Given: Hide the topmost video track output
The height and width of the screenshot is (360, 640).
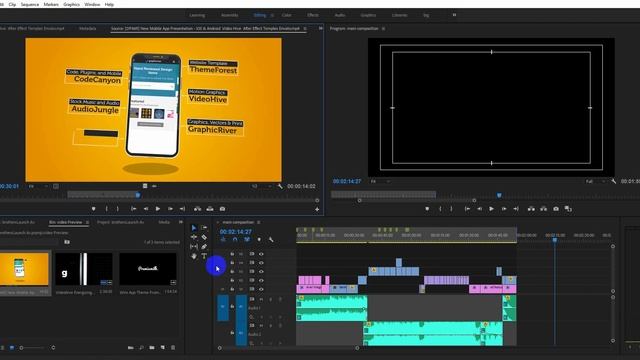Looking at the screenshot, I should (261, 254).
